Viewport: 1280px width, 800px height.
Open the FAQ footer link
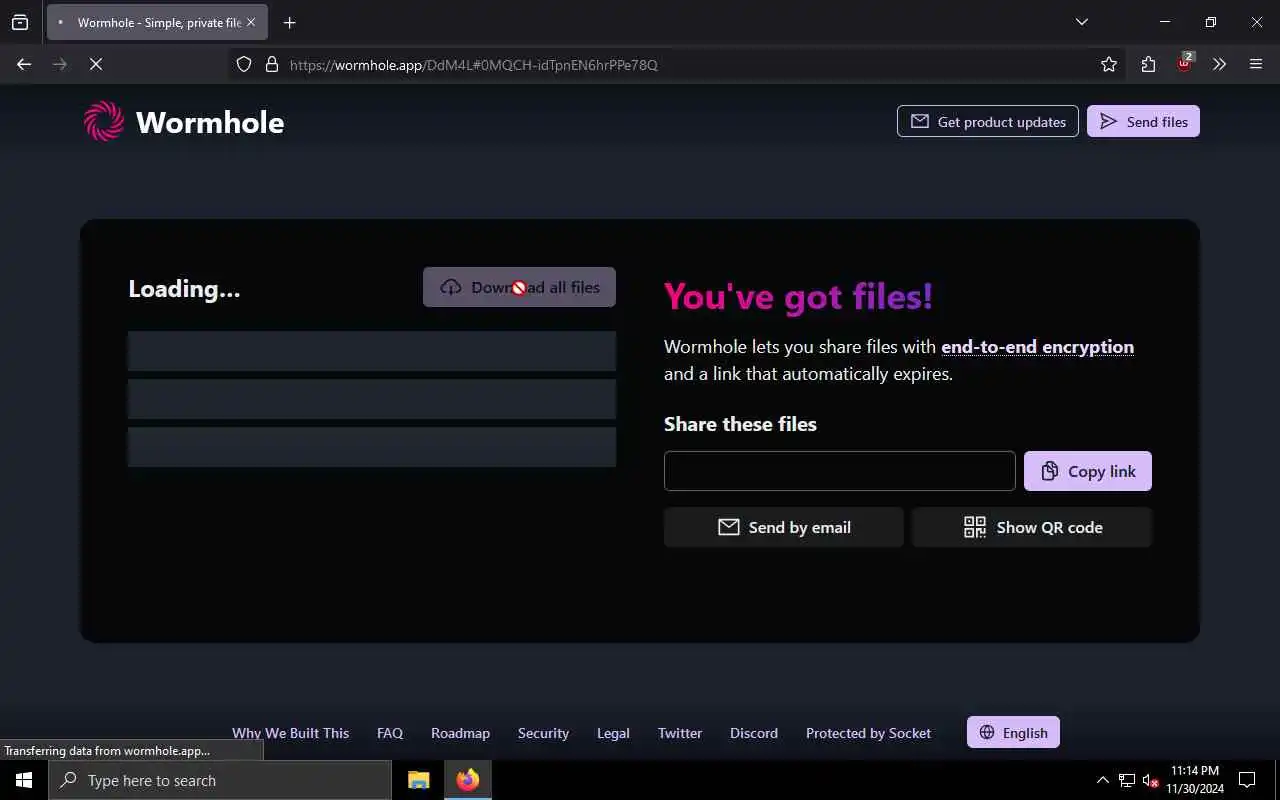point(390,733)
